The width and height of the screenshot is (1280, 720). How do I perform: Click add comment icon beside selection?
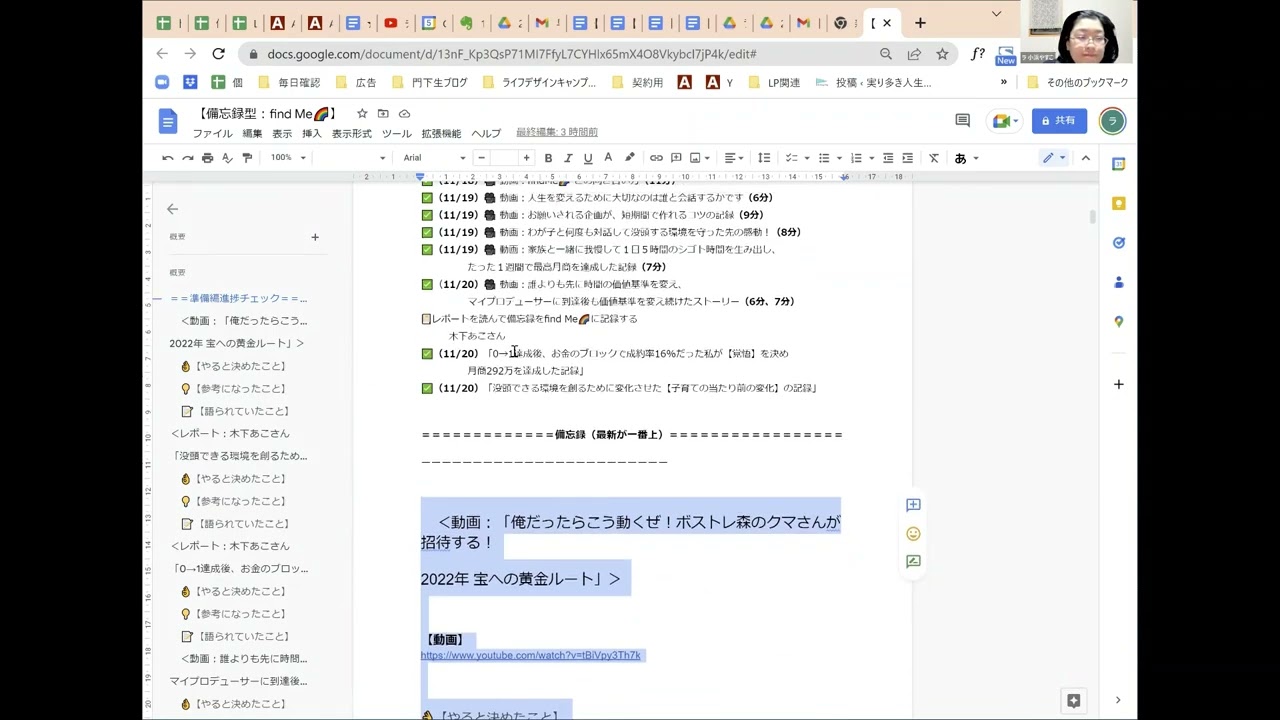pyautogui.click(x=913, y=506)
